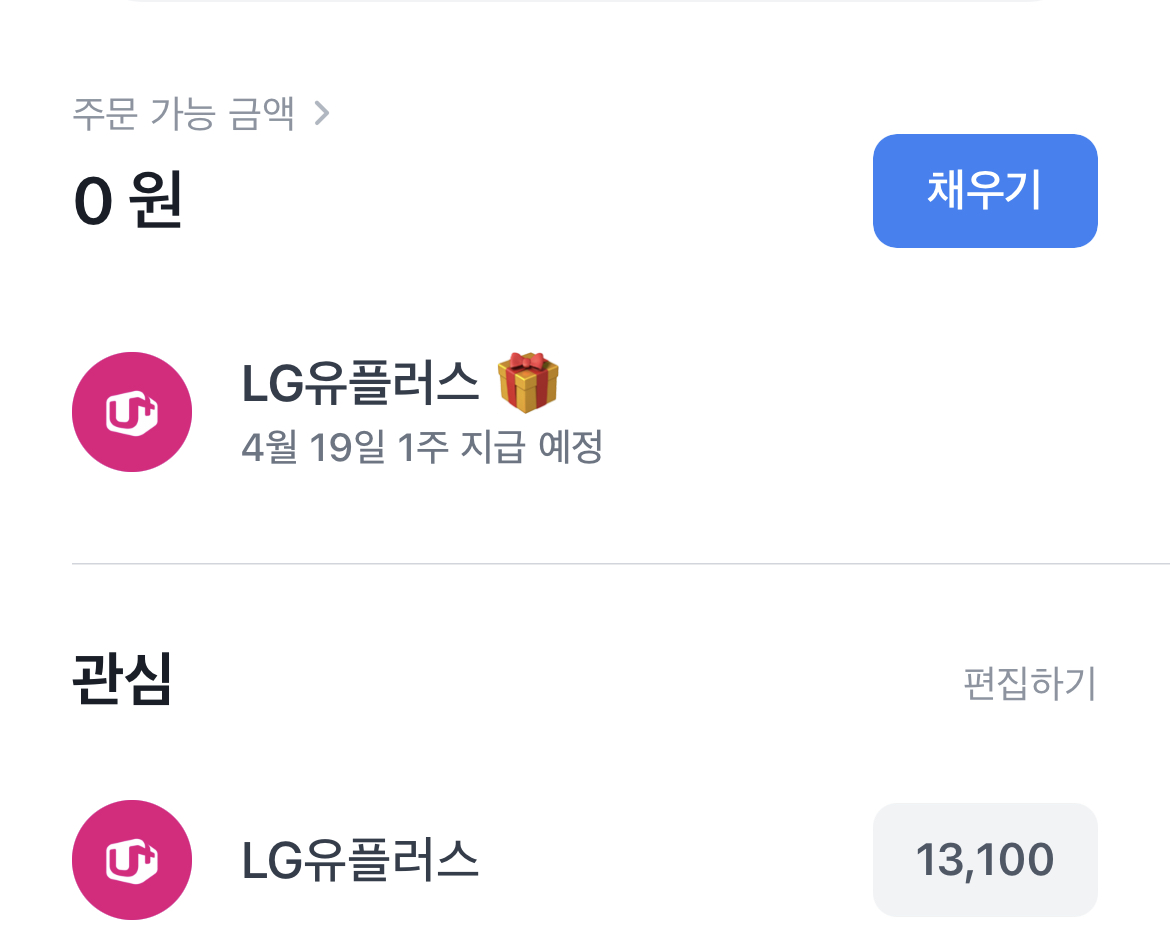The height and width of the screenshot is (952, 1170).
Task: Click the 13,100 price badge
Action: click(x=985, y=860)
